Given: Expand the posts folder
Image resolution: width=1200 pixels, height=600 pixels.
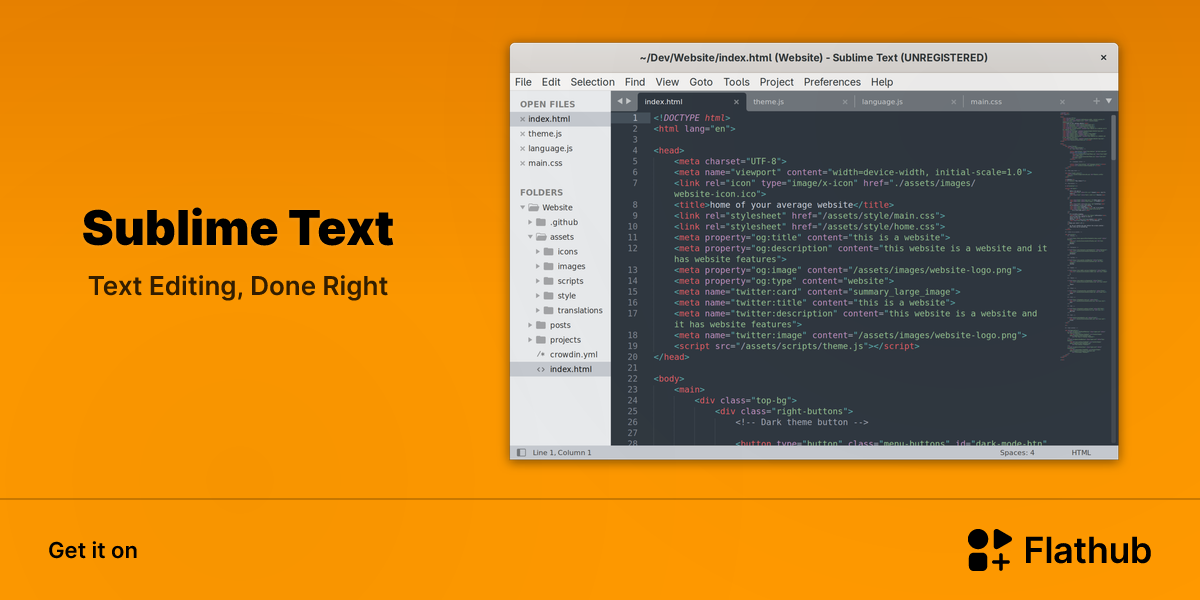Looking at the screenshot, I should tap(530, 325).
